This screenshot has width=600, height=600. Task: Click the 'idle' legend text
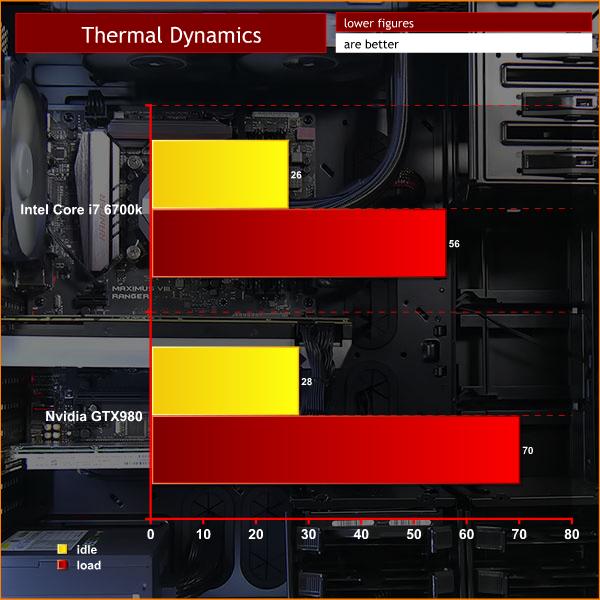point(87,549)
